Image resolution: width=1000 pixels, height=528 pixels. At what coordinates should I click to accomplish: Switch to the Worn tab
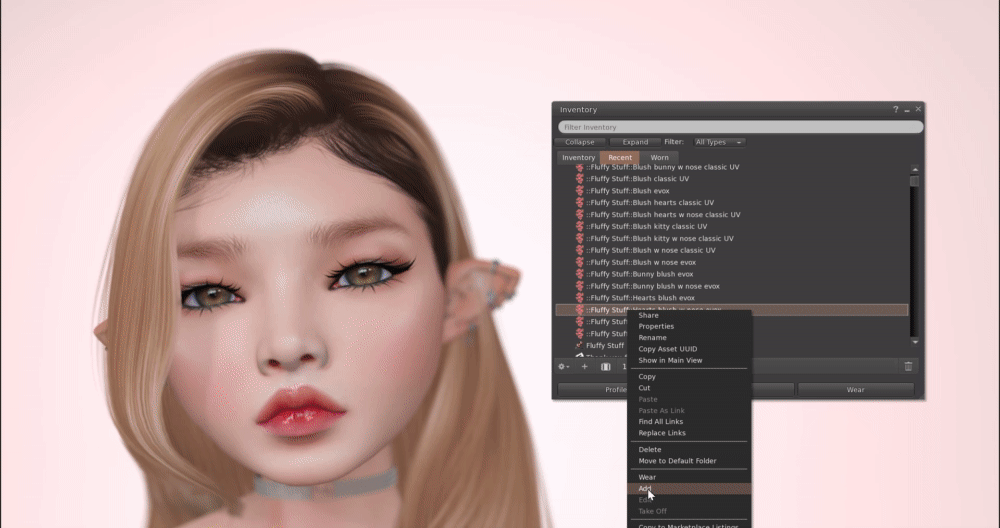(659, 158)
